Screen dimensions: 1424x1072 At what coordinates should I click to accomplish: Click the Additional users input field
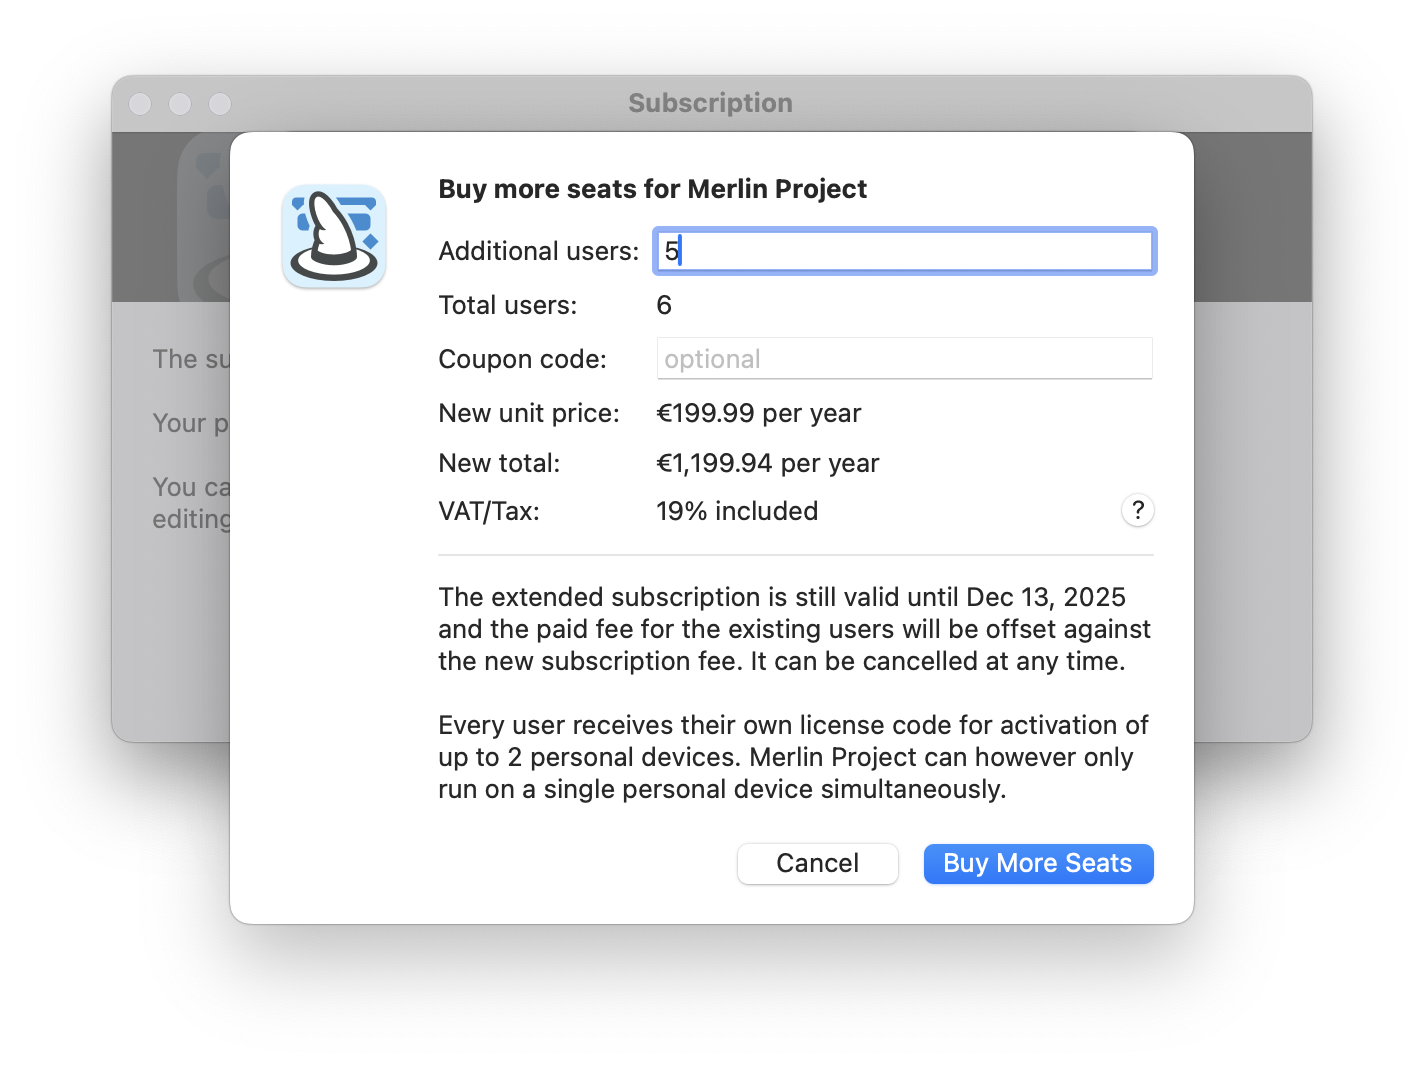tap(903, 251)
